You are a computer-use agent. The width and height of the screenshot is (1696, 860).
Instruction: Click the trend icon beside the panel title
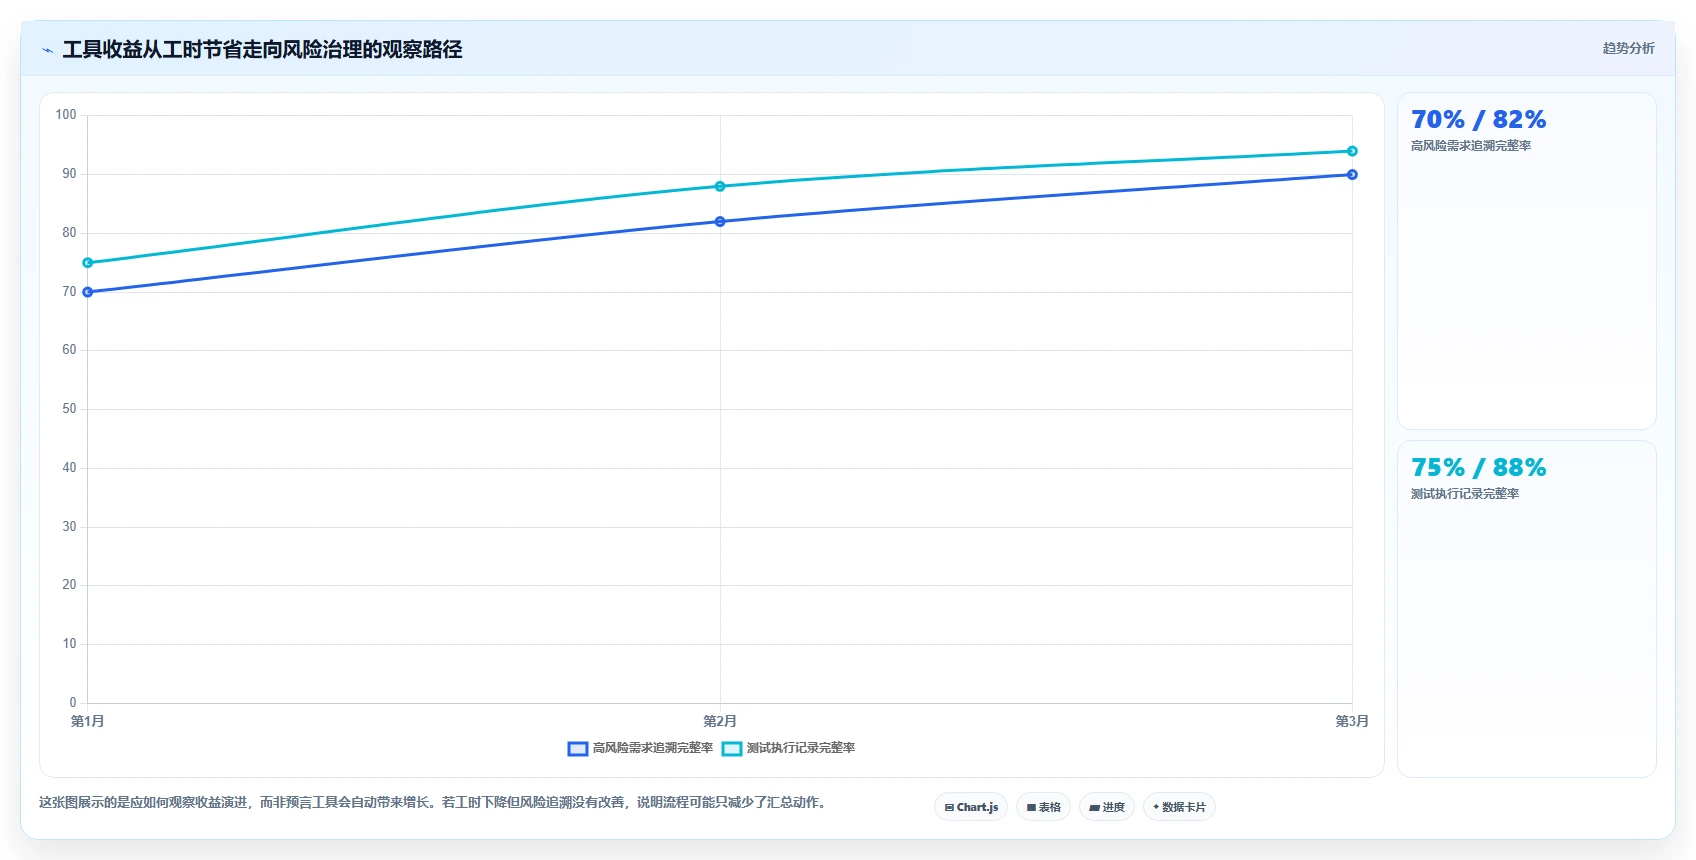pyautogui.click(x=47, y=50)
